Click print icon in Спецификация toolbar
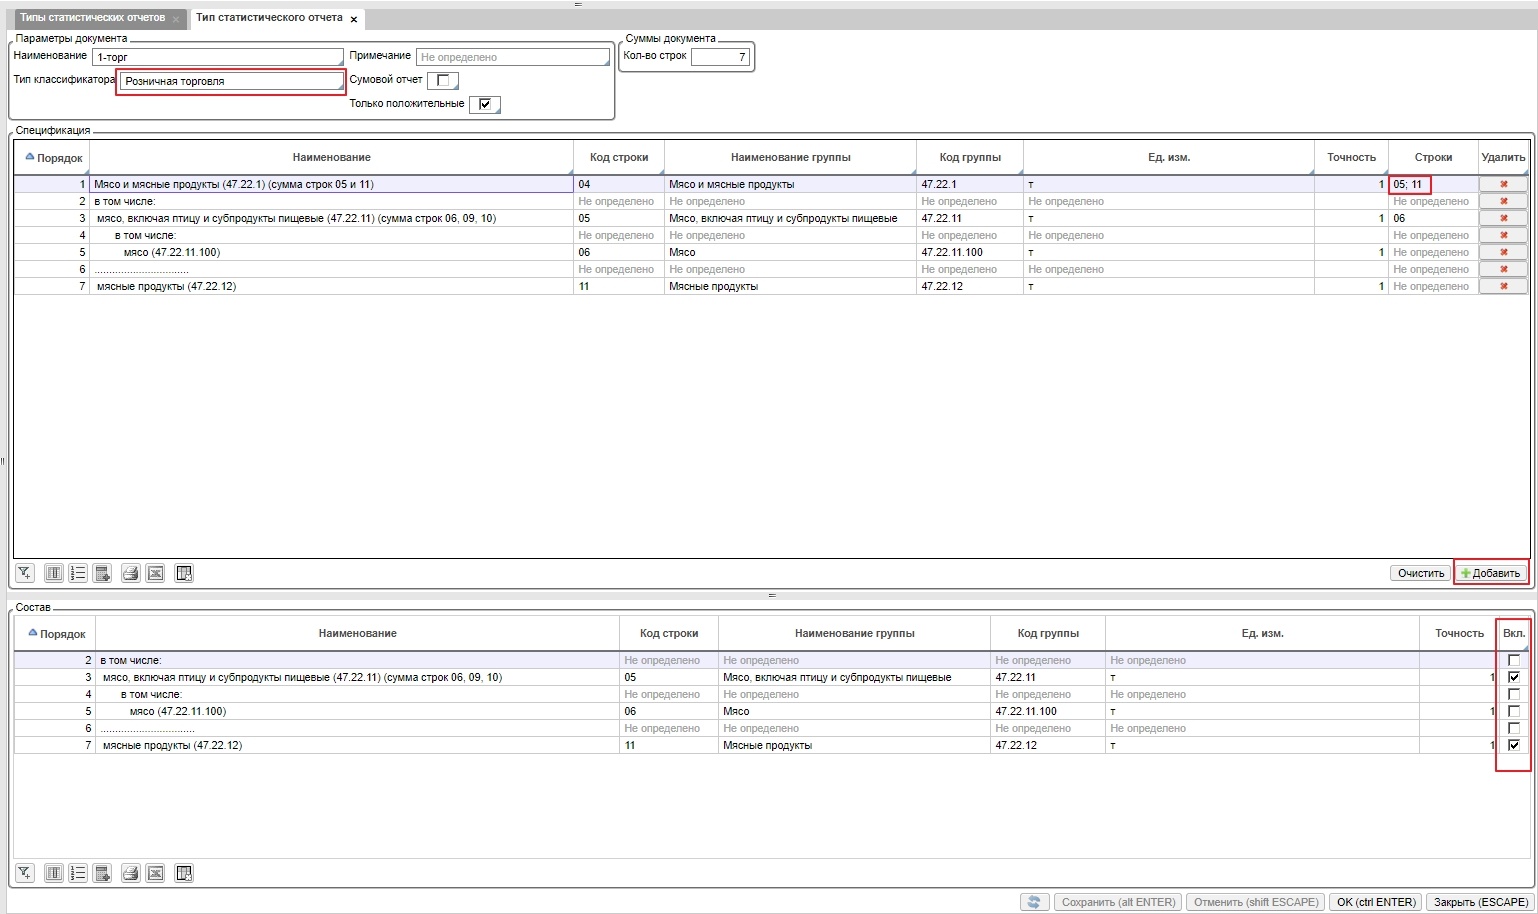This screenshot has height=914, width=1538. pos(130,573)
